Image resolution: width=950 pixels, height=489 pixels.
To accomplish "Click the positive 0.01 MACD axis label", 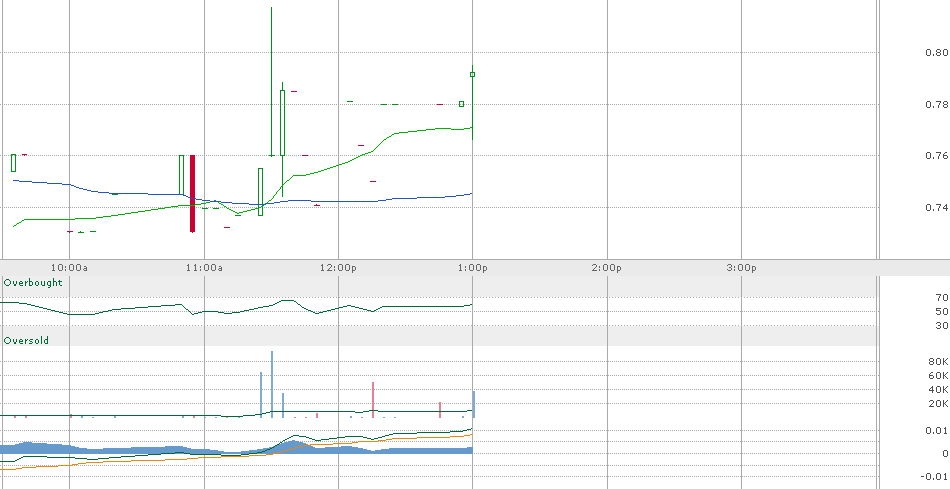I will pos(937,431).
